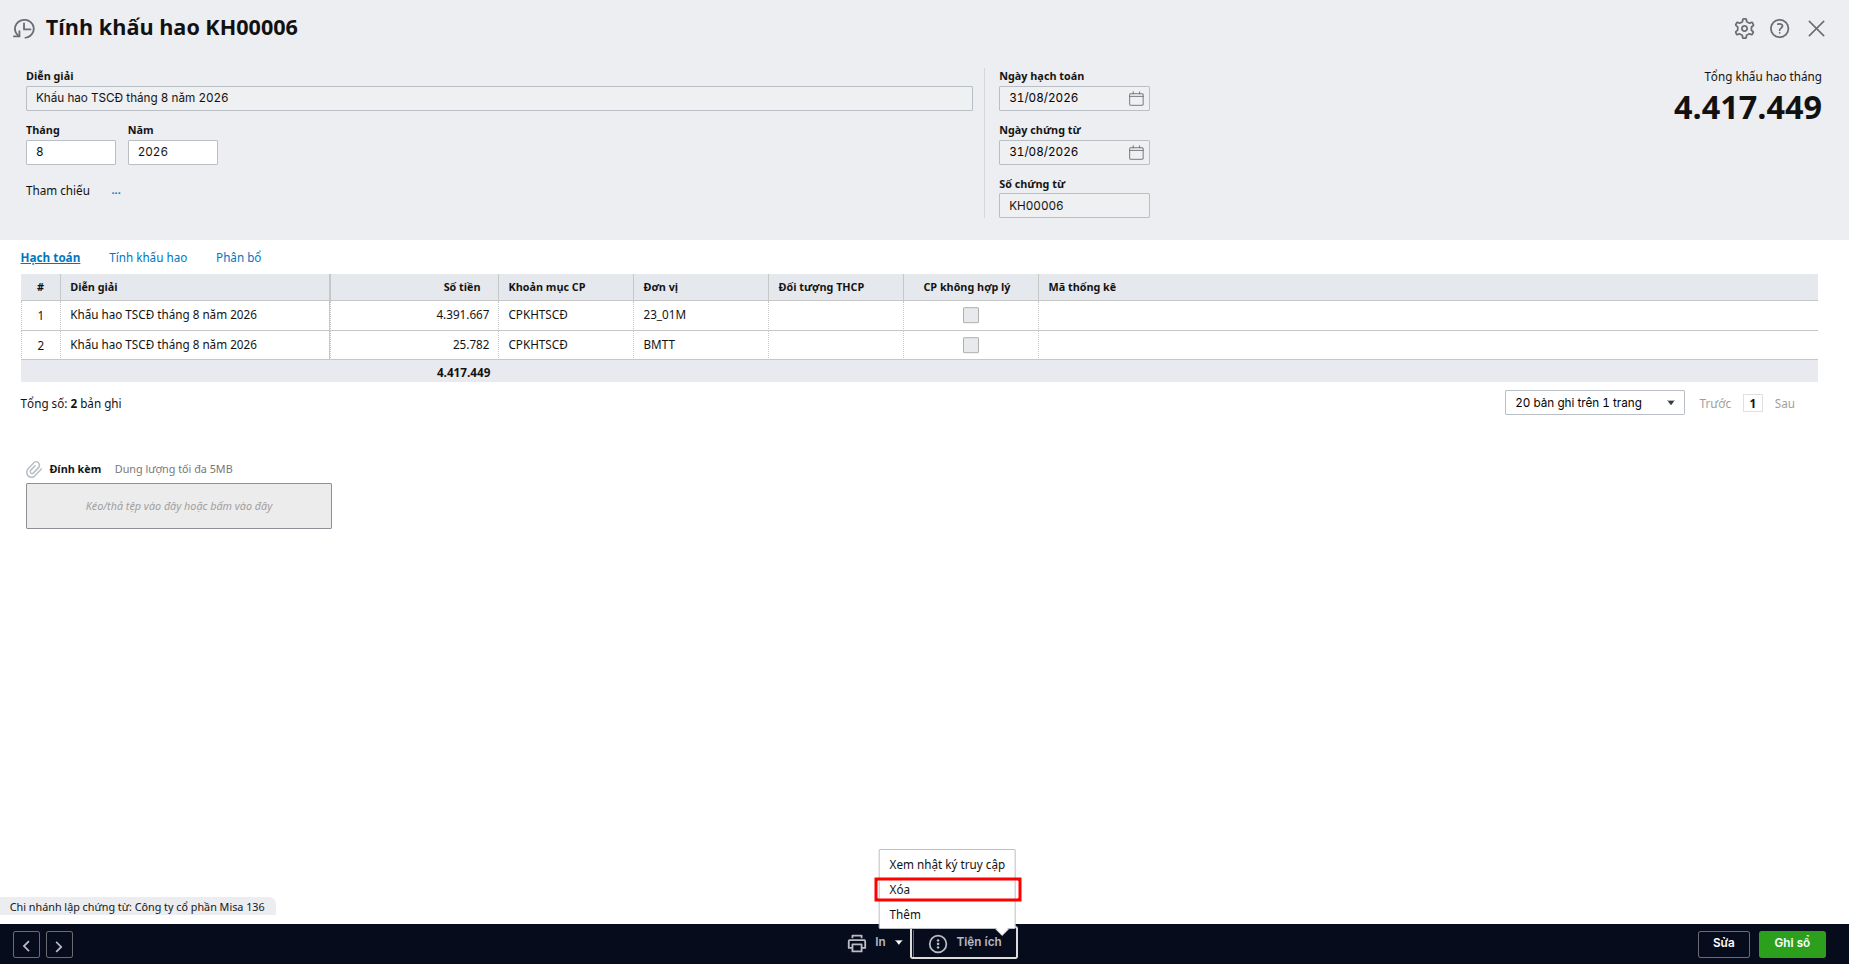This screenshot has height=964, width=1849.
Task: Click the file attachment drop area
Action: point(179,506)
